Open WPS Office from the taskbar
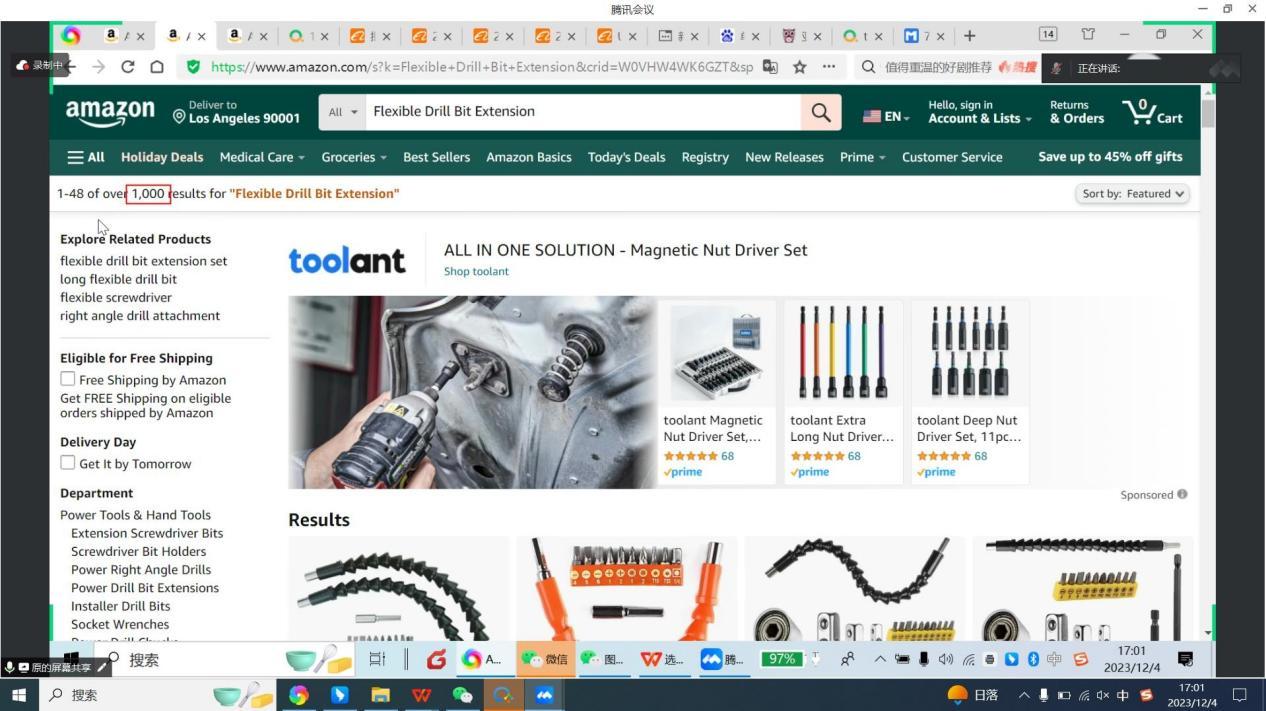The width and height of the screenshot is (1266, 711). coord(421,695)
